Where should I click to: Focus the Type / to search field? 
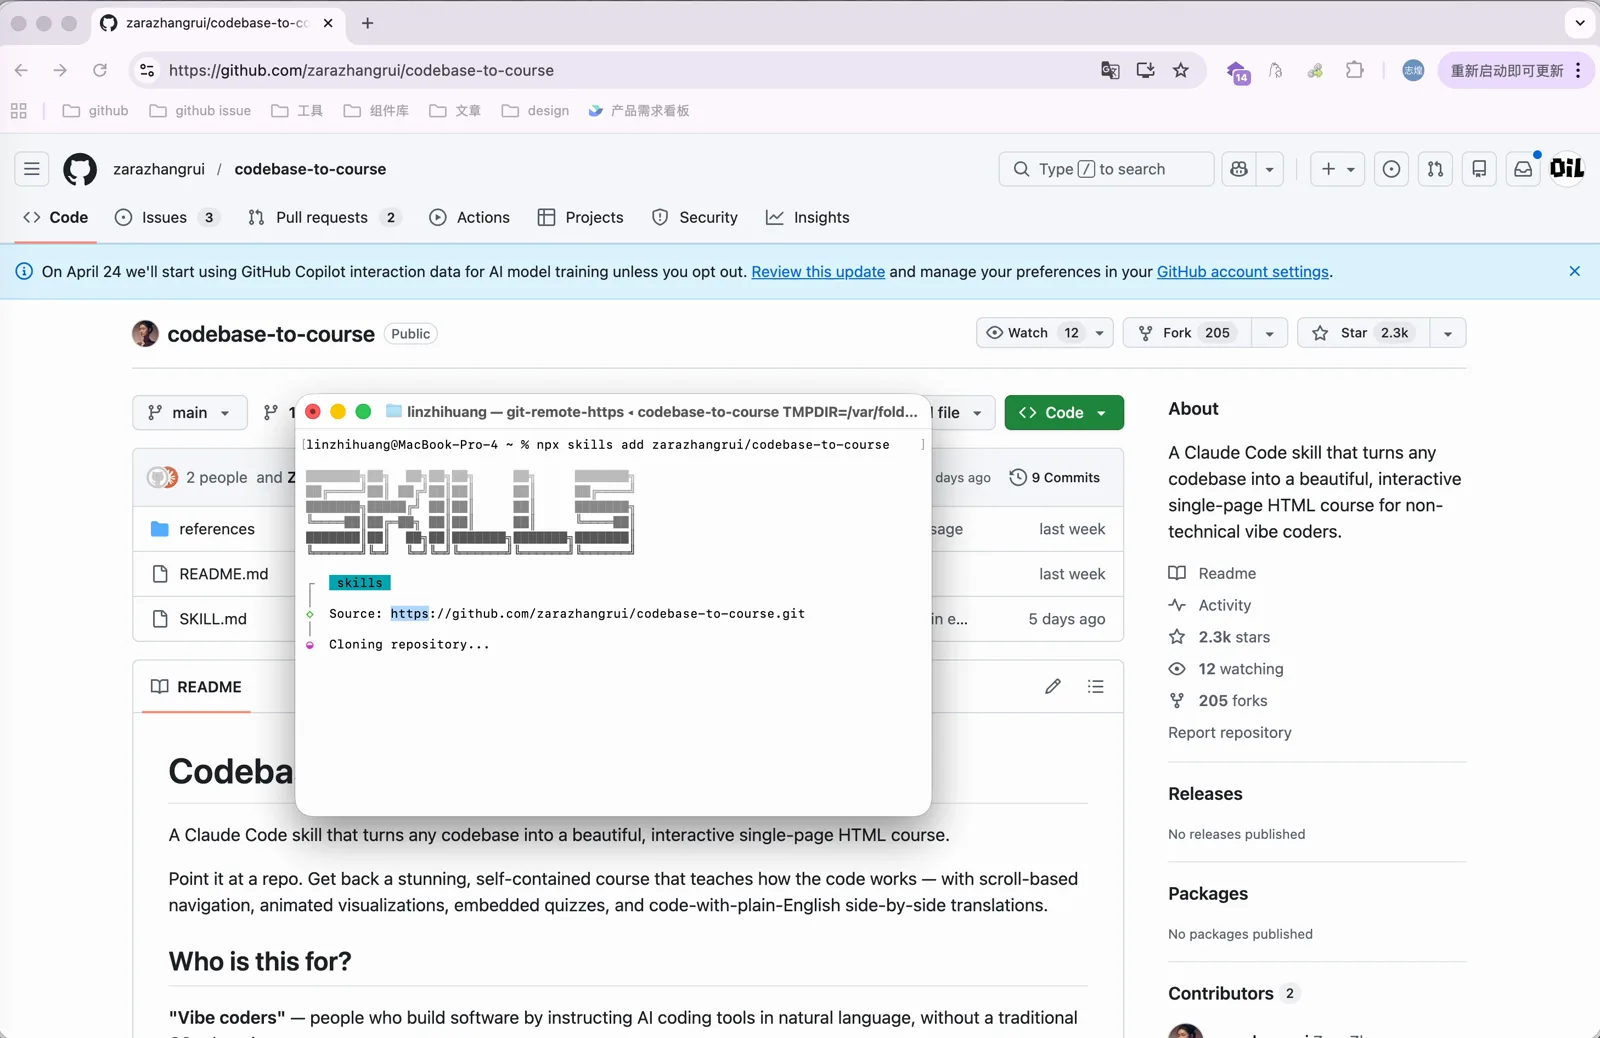point(1106,169)
